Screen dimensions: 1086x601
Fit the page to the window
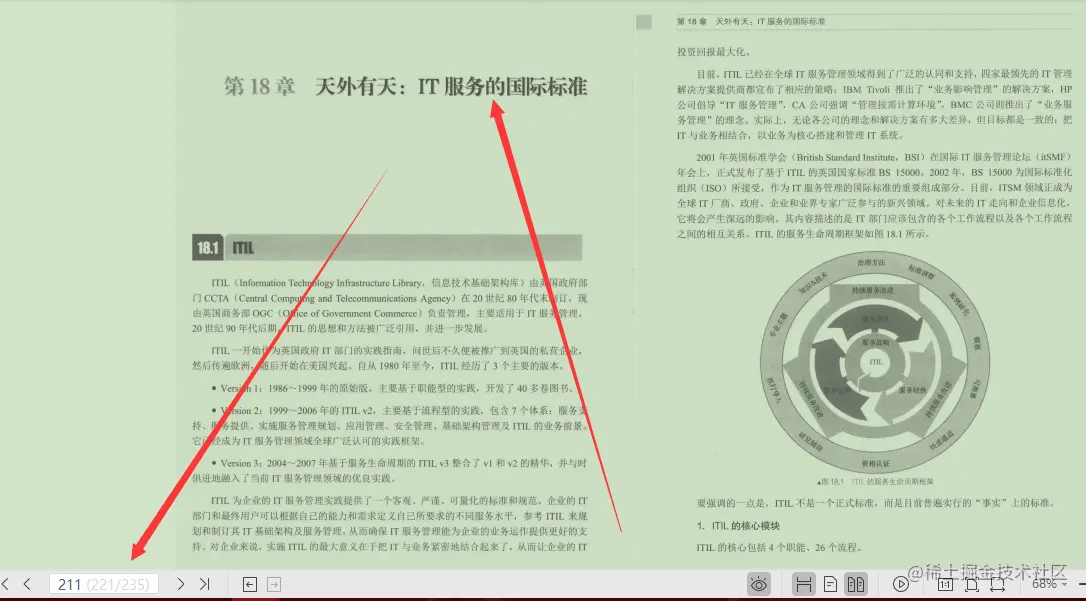[971, 583]
